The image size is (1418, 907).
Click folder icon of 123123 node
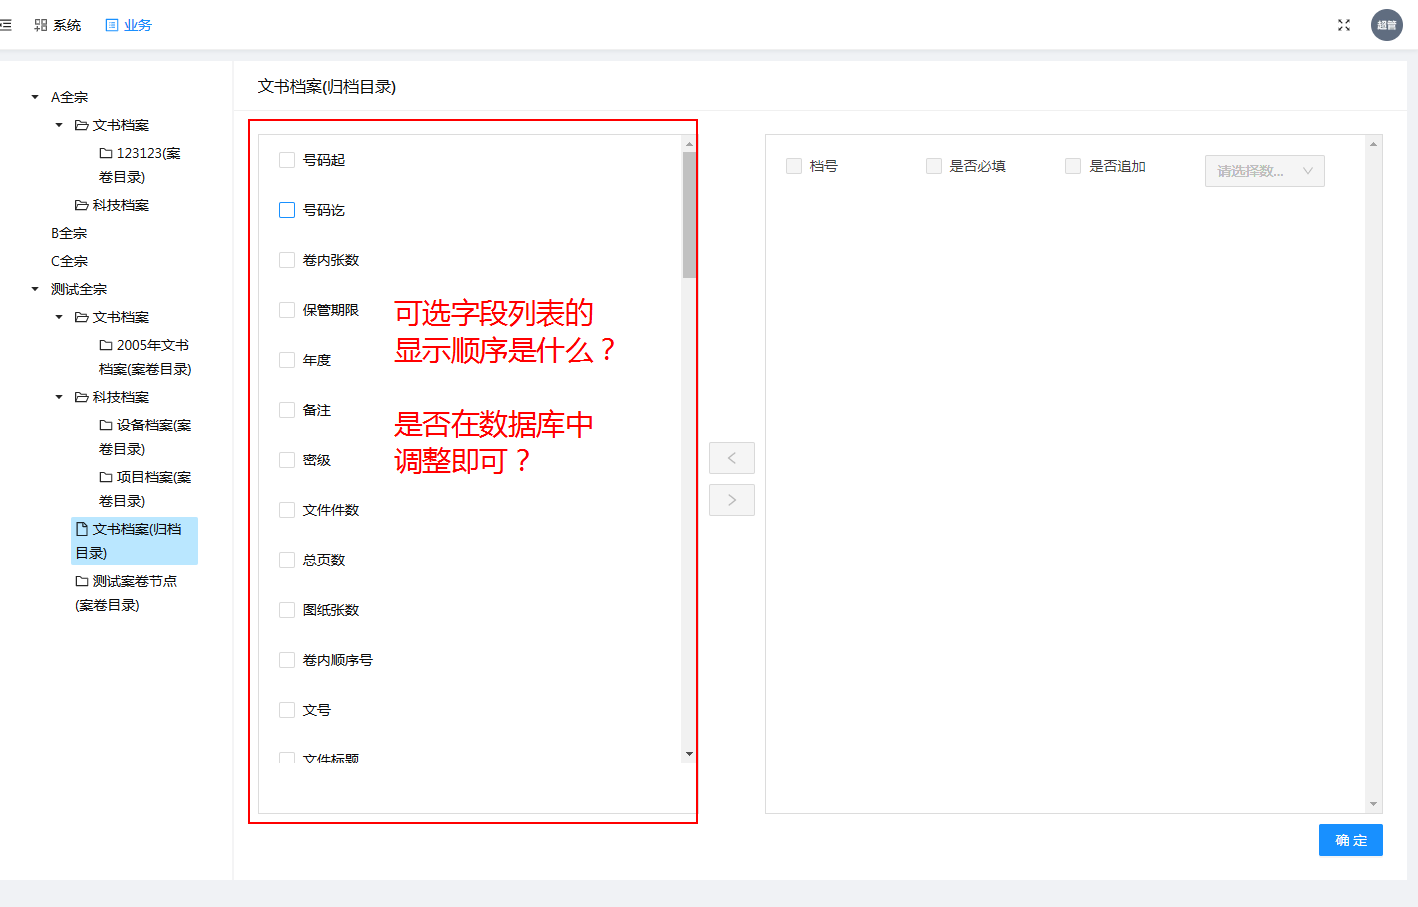pos(106,153)
